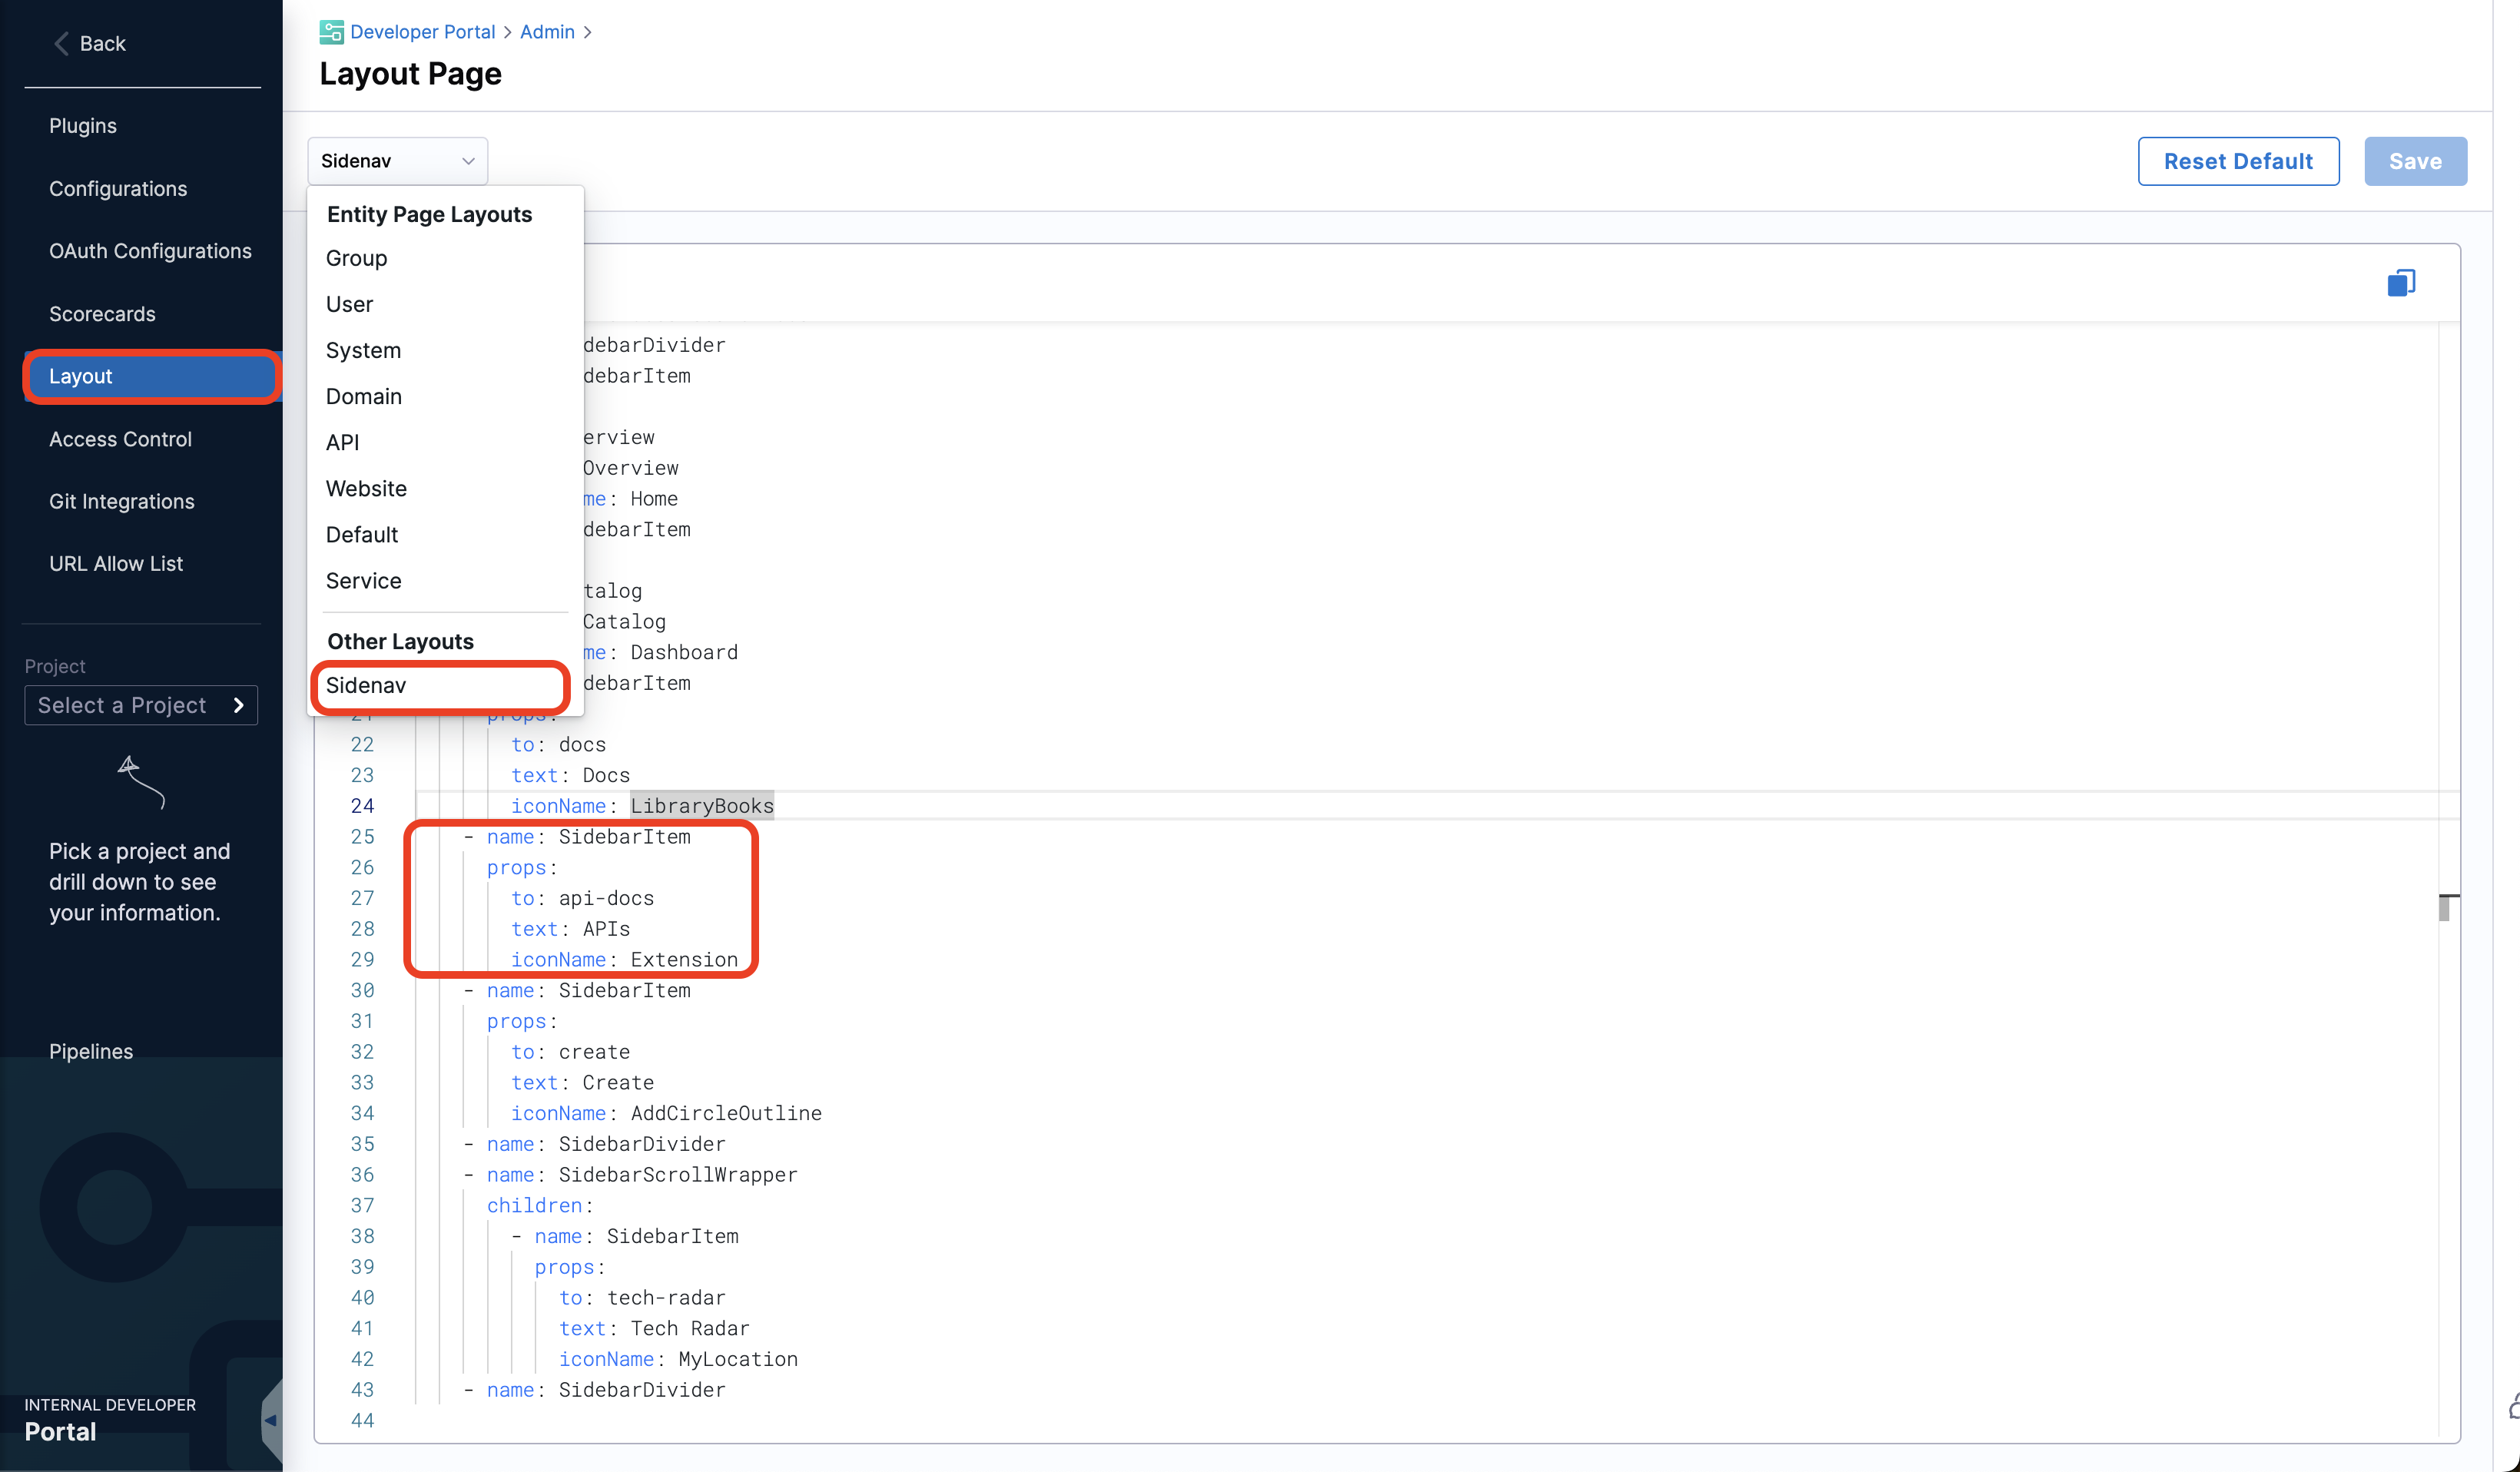Navigate to Access Control settings
Viewport: 2520px width, 1472px height.
(x=120, y=439)
